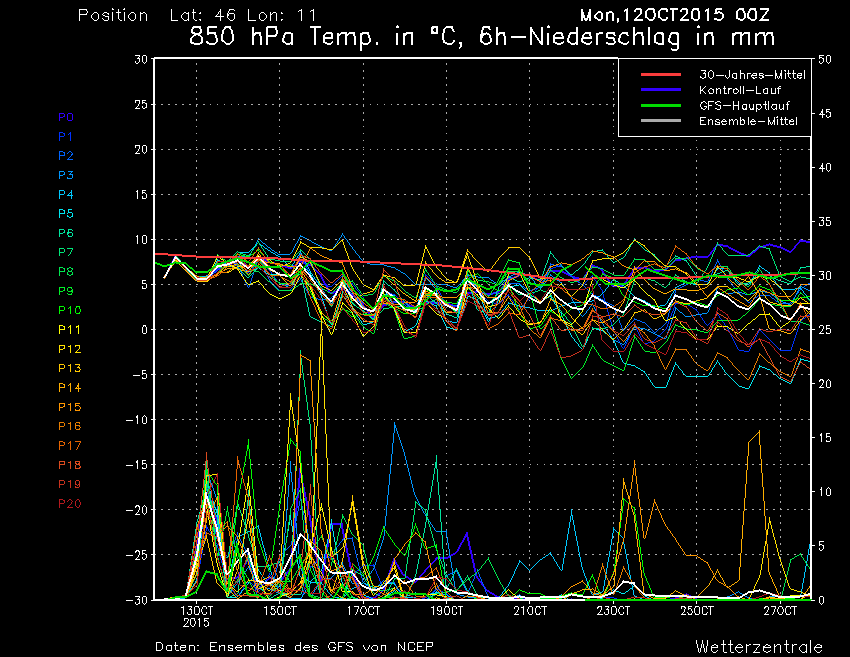Click ensemble member label P20
This screenshot has width=850, height=657.
(70, 503)
